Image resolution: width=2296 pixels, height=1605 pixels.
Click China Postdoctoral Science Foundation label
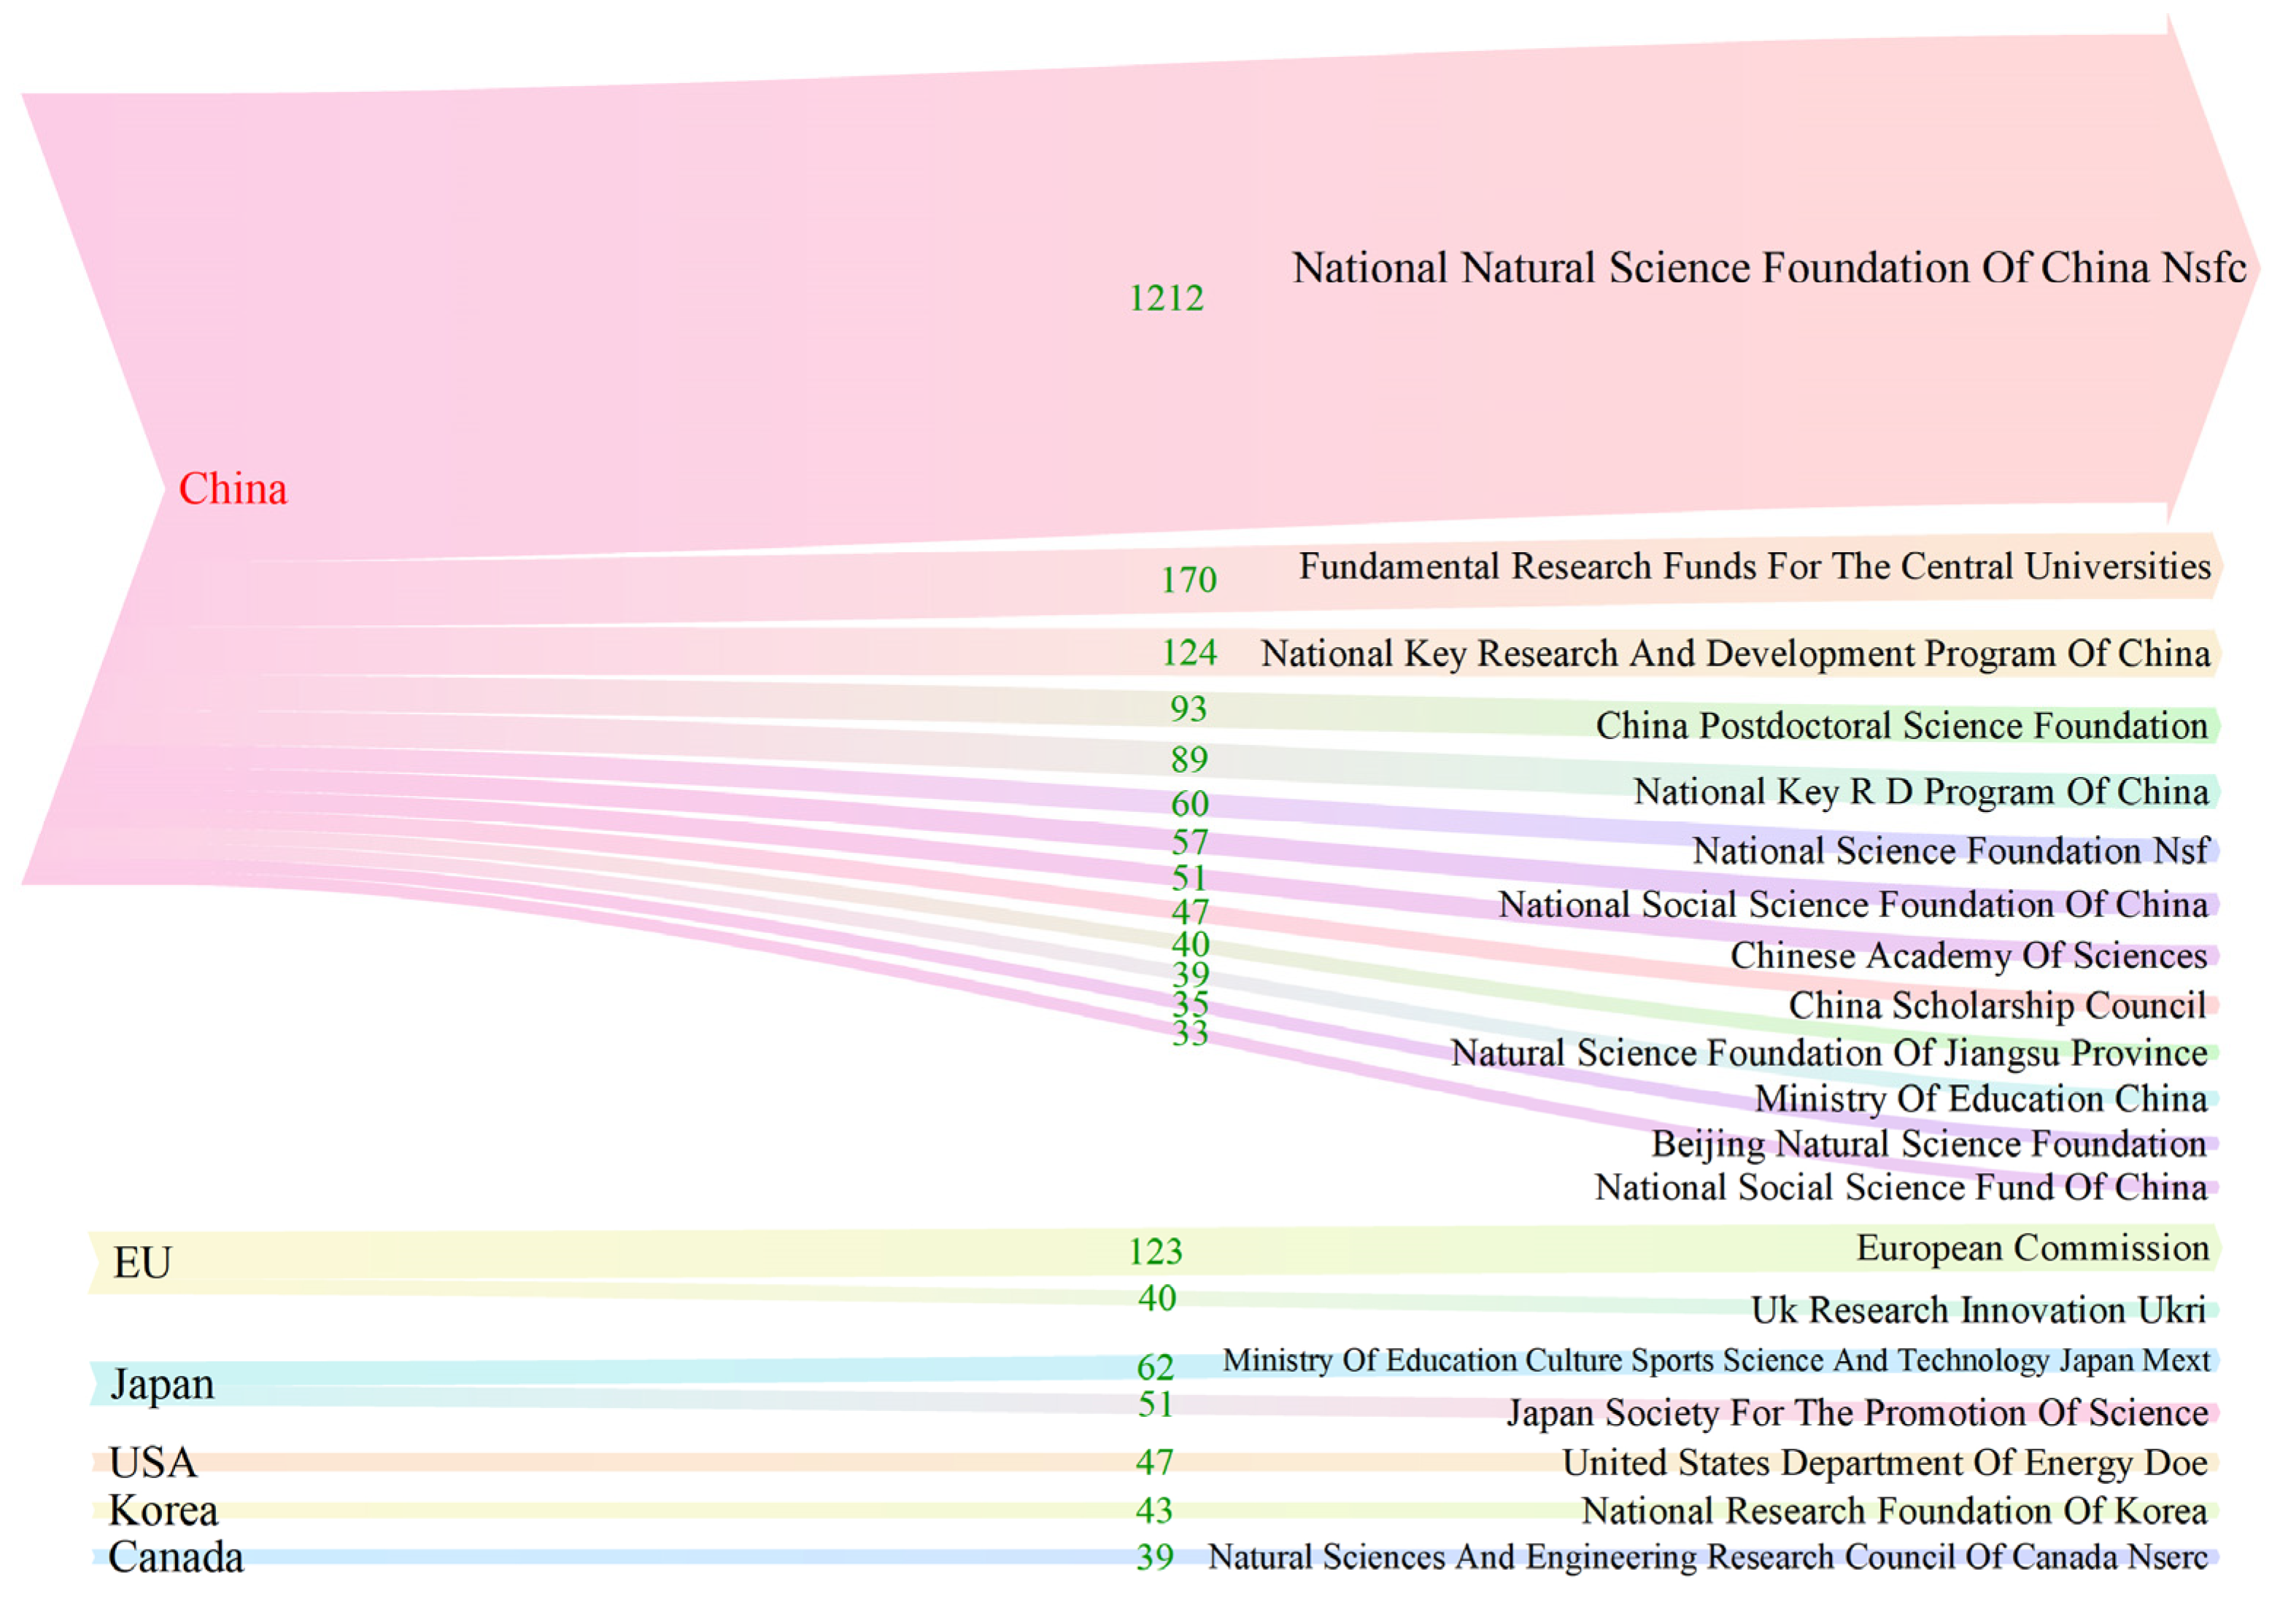pos(1901,725)
